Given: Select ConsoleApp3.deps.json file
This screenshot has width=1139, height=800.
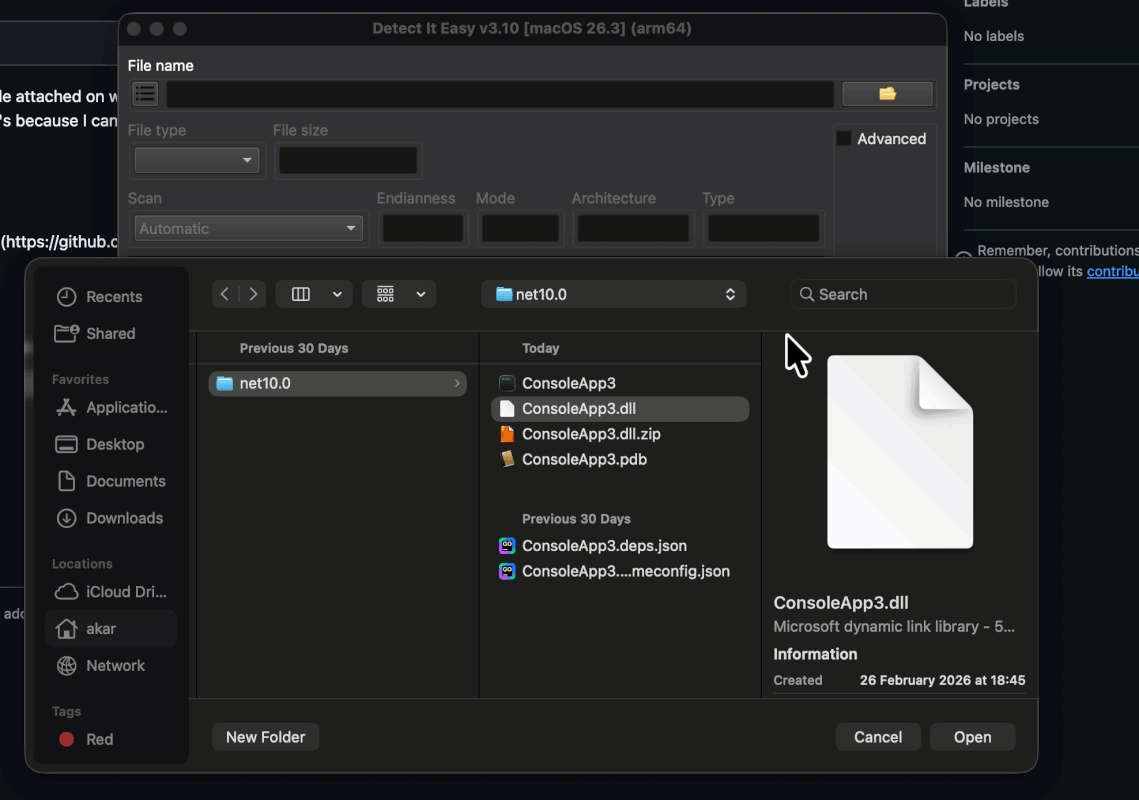Looking at the screenshot, I should click(620, 546).
